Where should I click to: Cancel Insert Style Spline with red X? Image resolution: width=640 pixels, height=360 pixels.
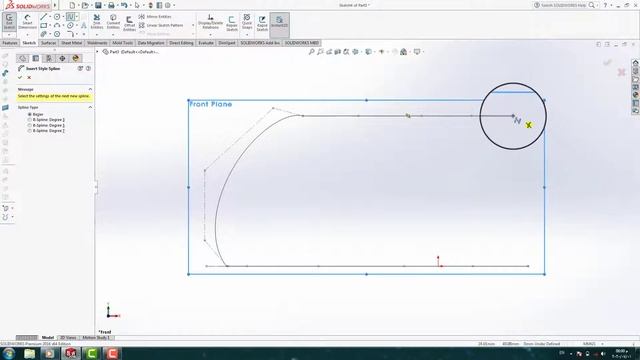coord(29,78)
